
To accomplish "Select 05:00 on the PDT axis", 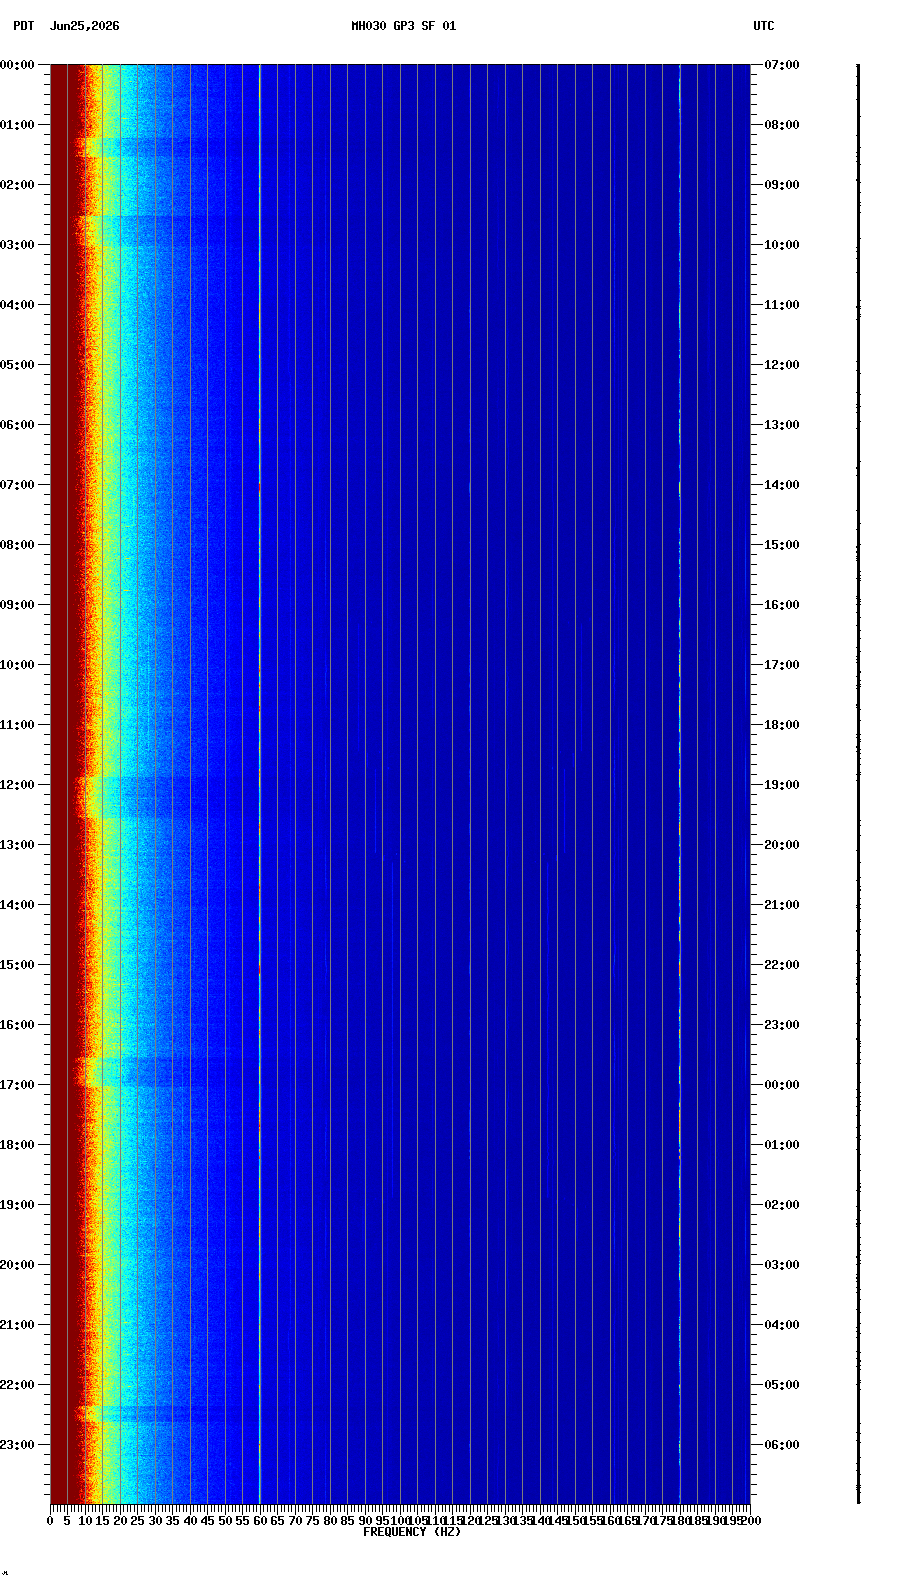I will [17, 365].
